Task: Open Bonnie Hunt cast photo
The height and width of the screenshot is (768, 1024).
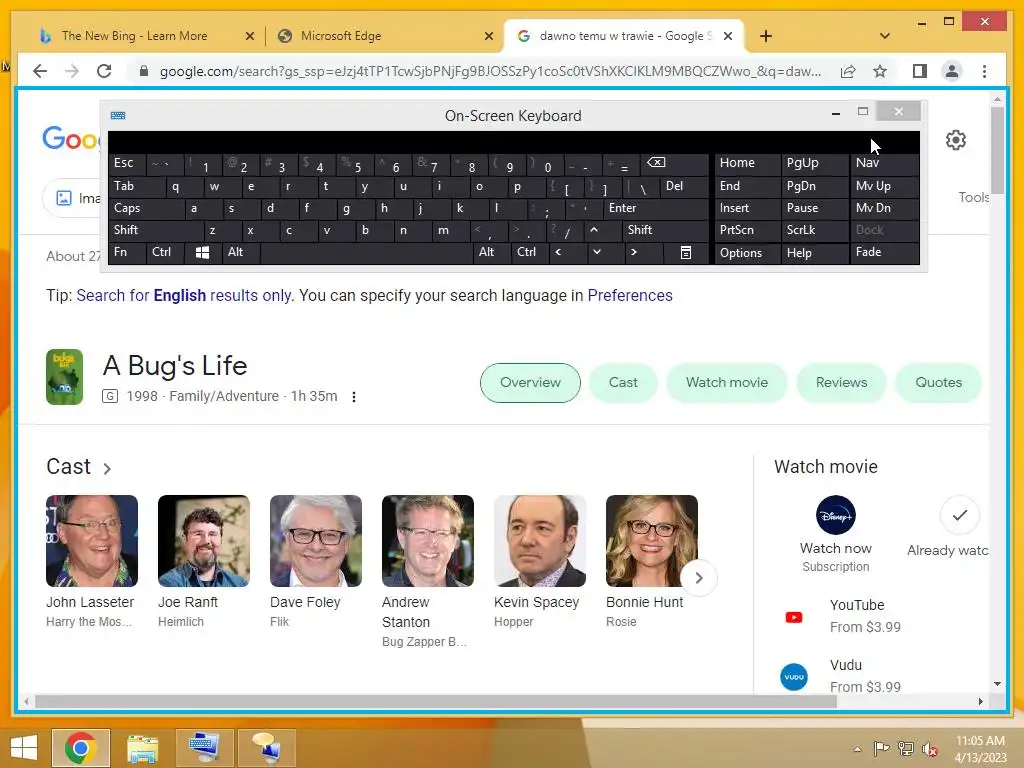Action: tap(652, 541)
